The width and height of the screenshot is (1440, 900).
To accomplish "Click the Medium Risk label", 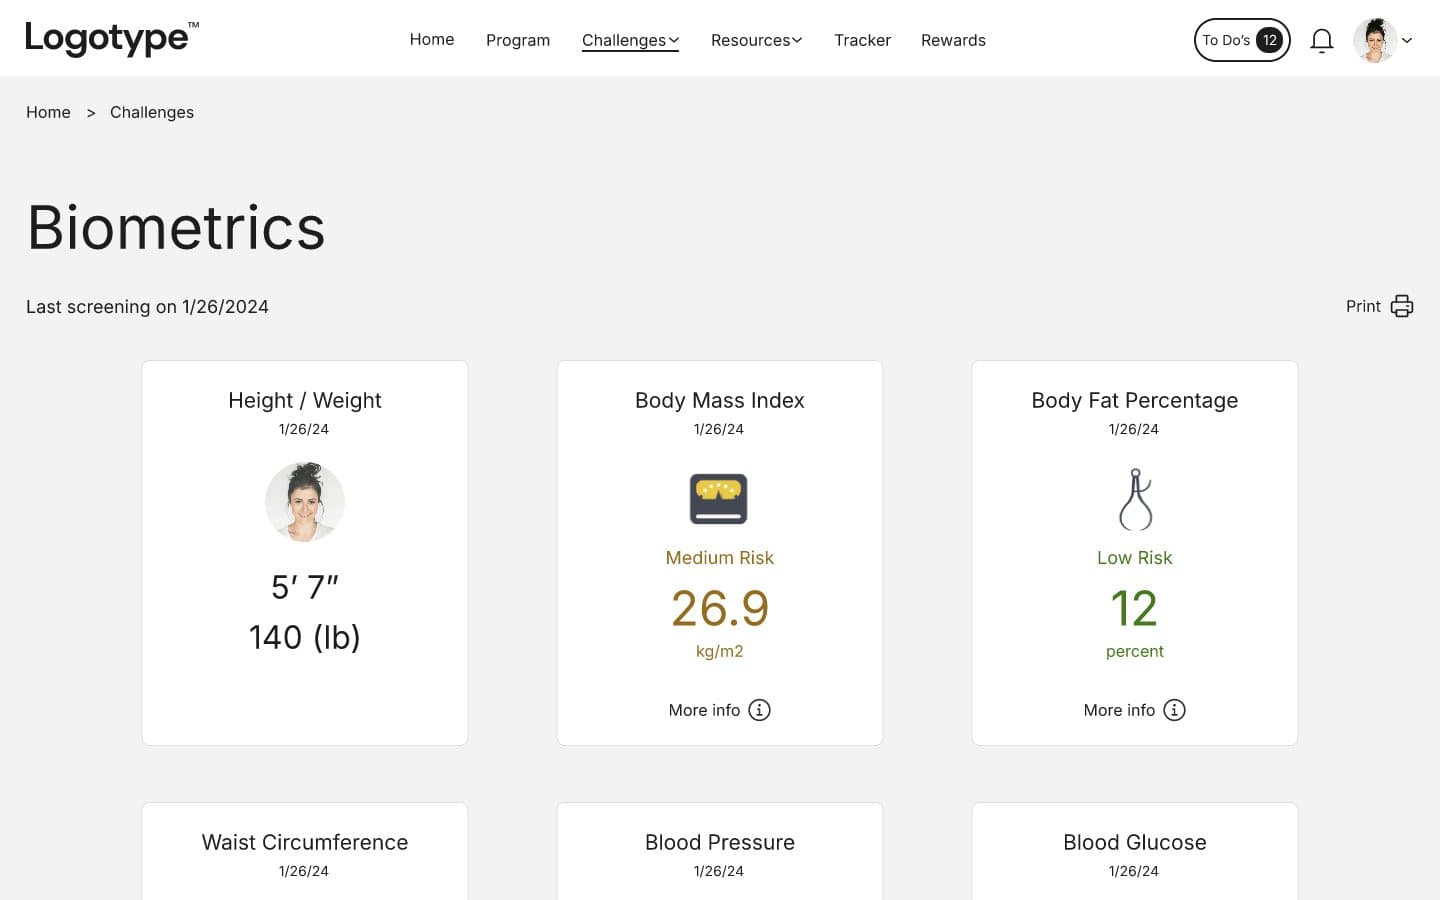I will coord(720,558).
